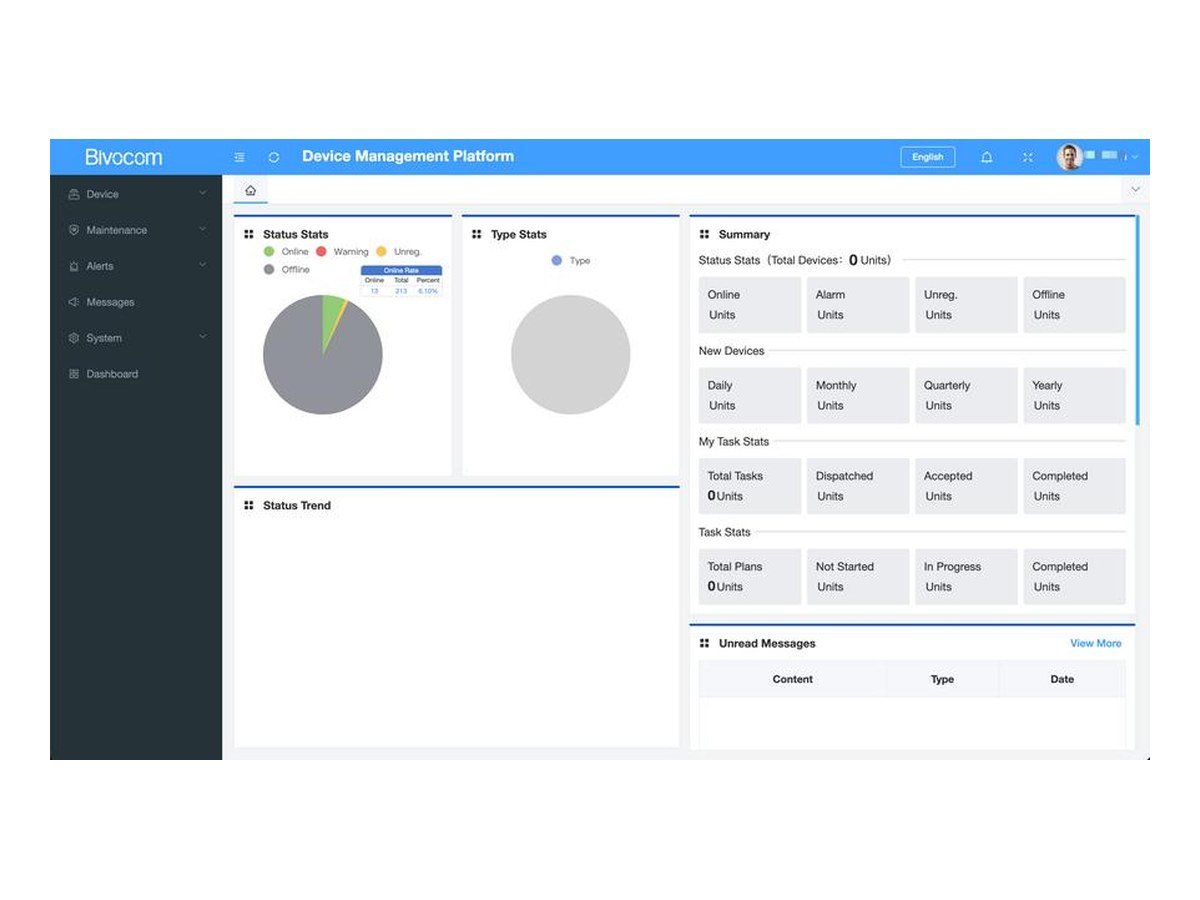Click the Online Units card
This screenshot has width=1200, height=900.
[750, 305]
